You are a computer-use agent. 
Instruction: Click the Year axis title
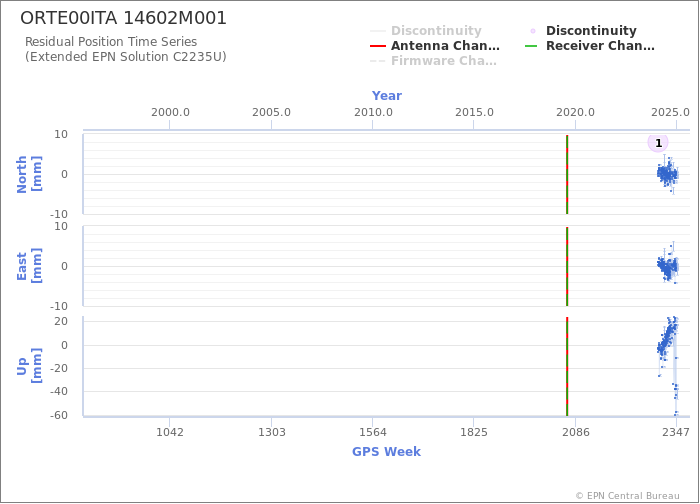pos(387,96)
